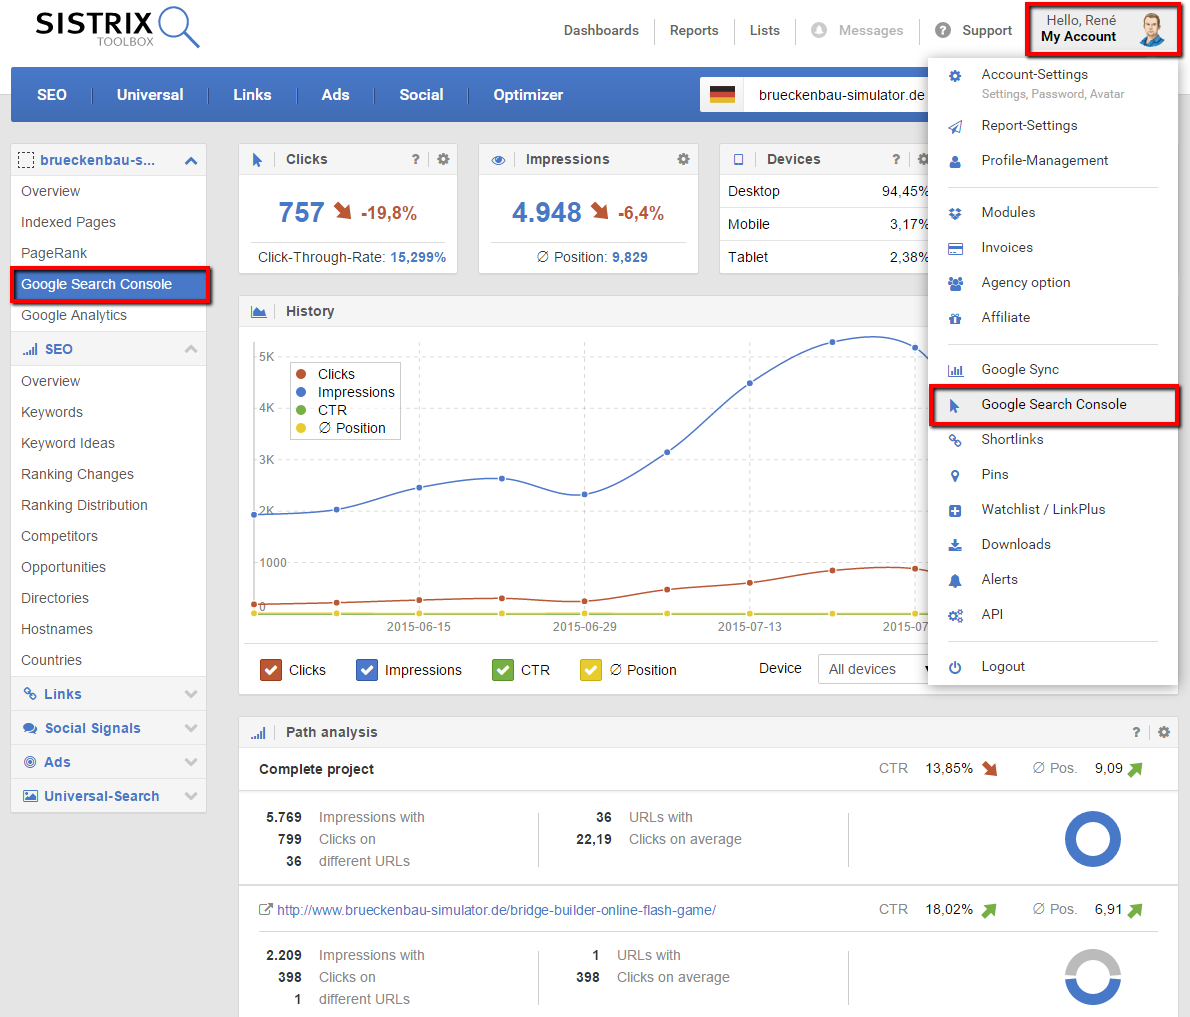Open Keyword Ideas in the sidebar

(68, 443)
